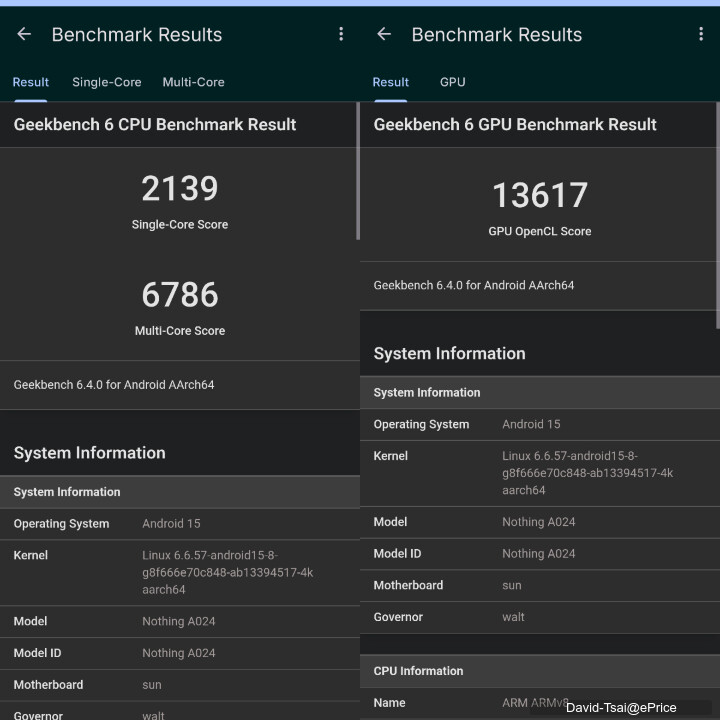Switch to the Single-Core tab
The width and height of the screenshot is (720, 720).
tap(107, 82)
